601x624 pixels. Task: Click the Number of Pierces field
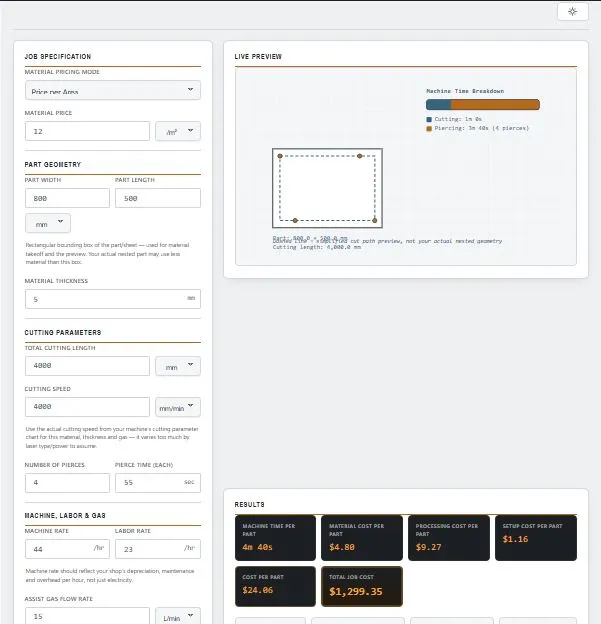pos(67,483)
